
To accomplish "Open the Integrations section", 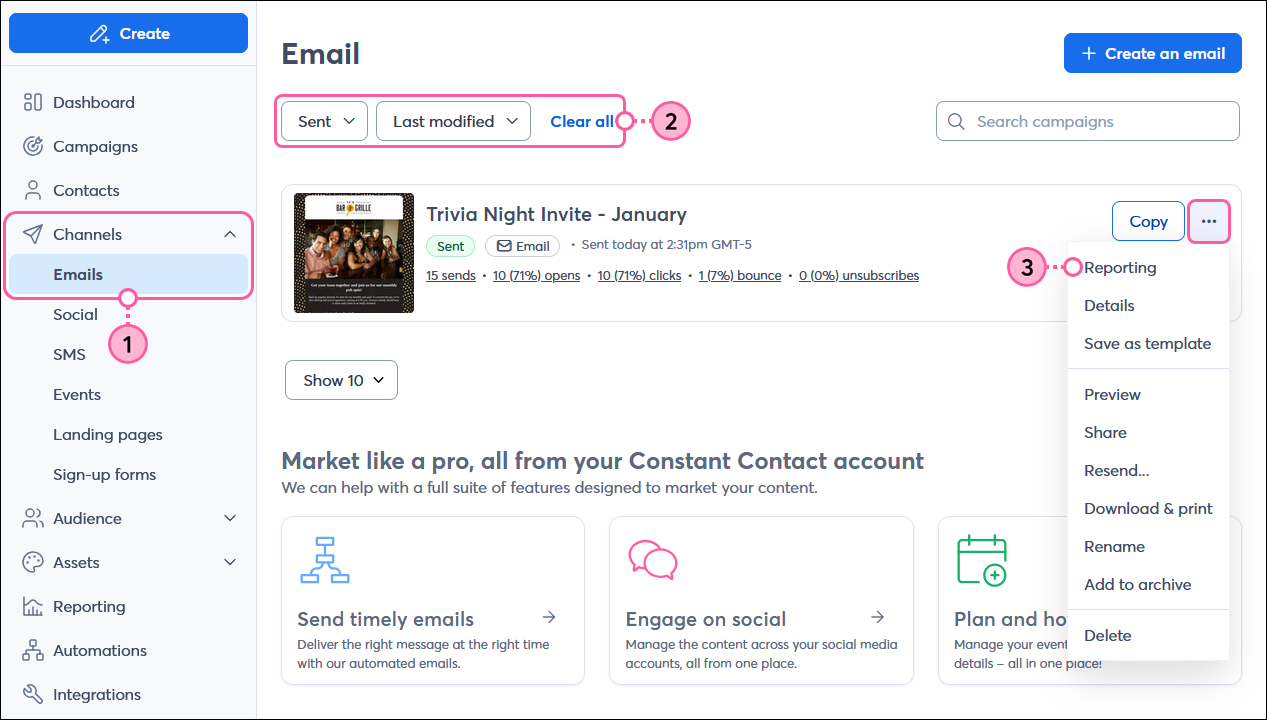I will [95, 694].
